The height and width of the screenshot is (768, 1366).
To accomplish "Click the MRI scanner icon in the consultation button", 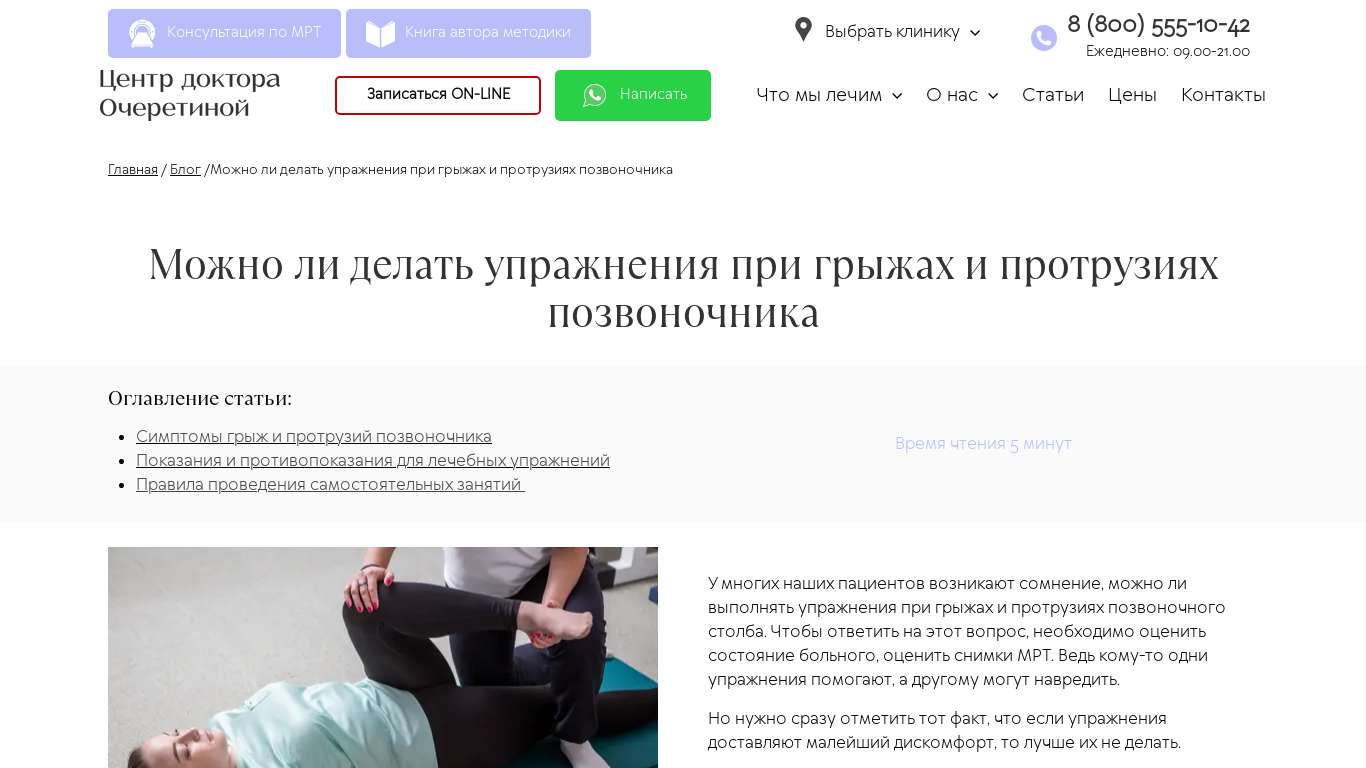I will click(x=142, y=33).
